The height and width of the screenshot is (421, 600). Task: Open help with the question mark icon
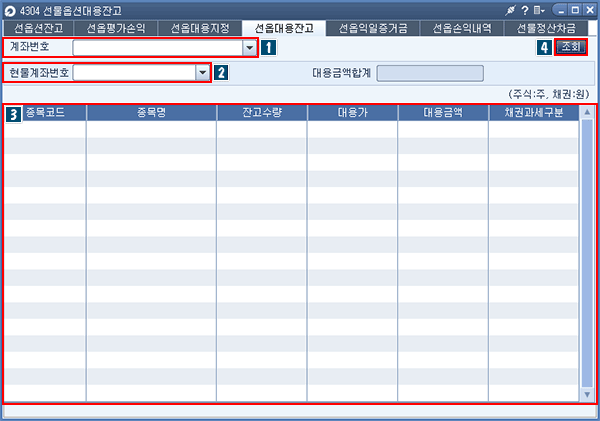click(x=525, y=9)
